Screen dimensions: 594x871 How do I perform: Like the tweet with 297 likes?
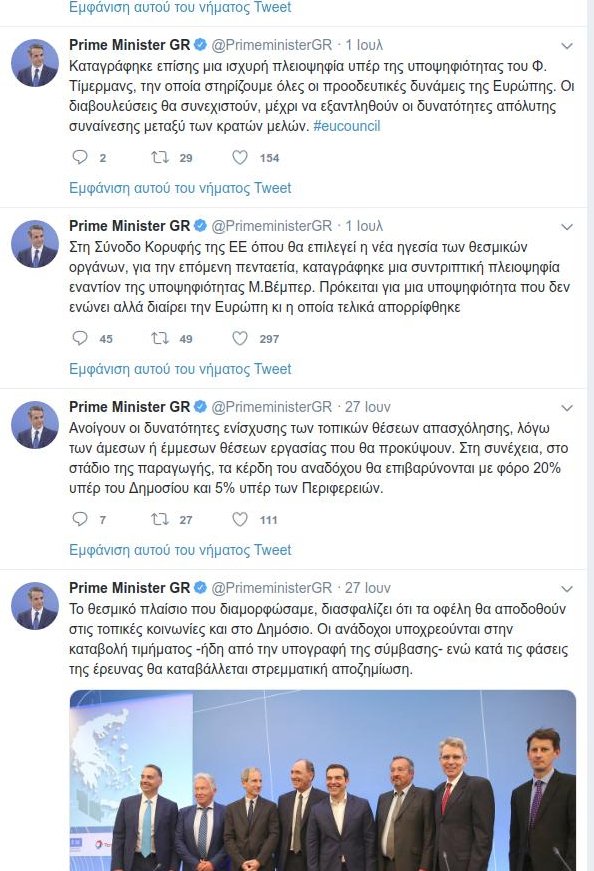point(240,338)
